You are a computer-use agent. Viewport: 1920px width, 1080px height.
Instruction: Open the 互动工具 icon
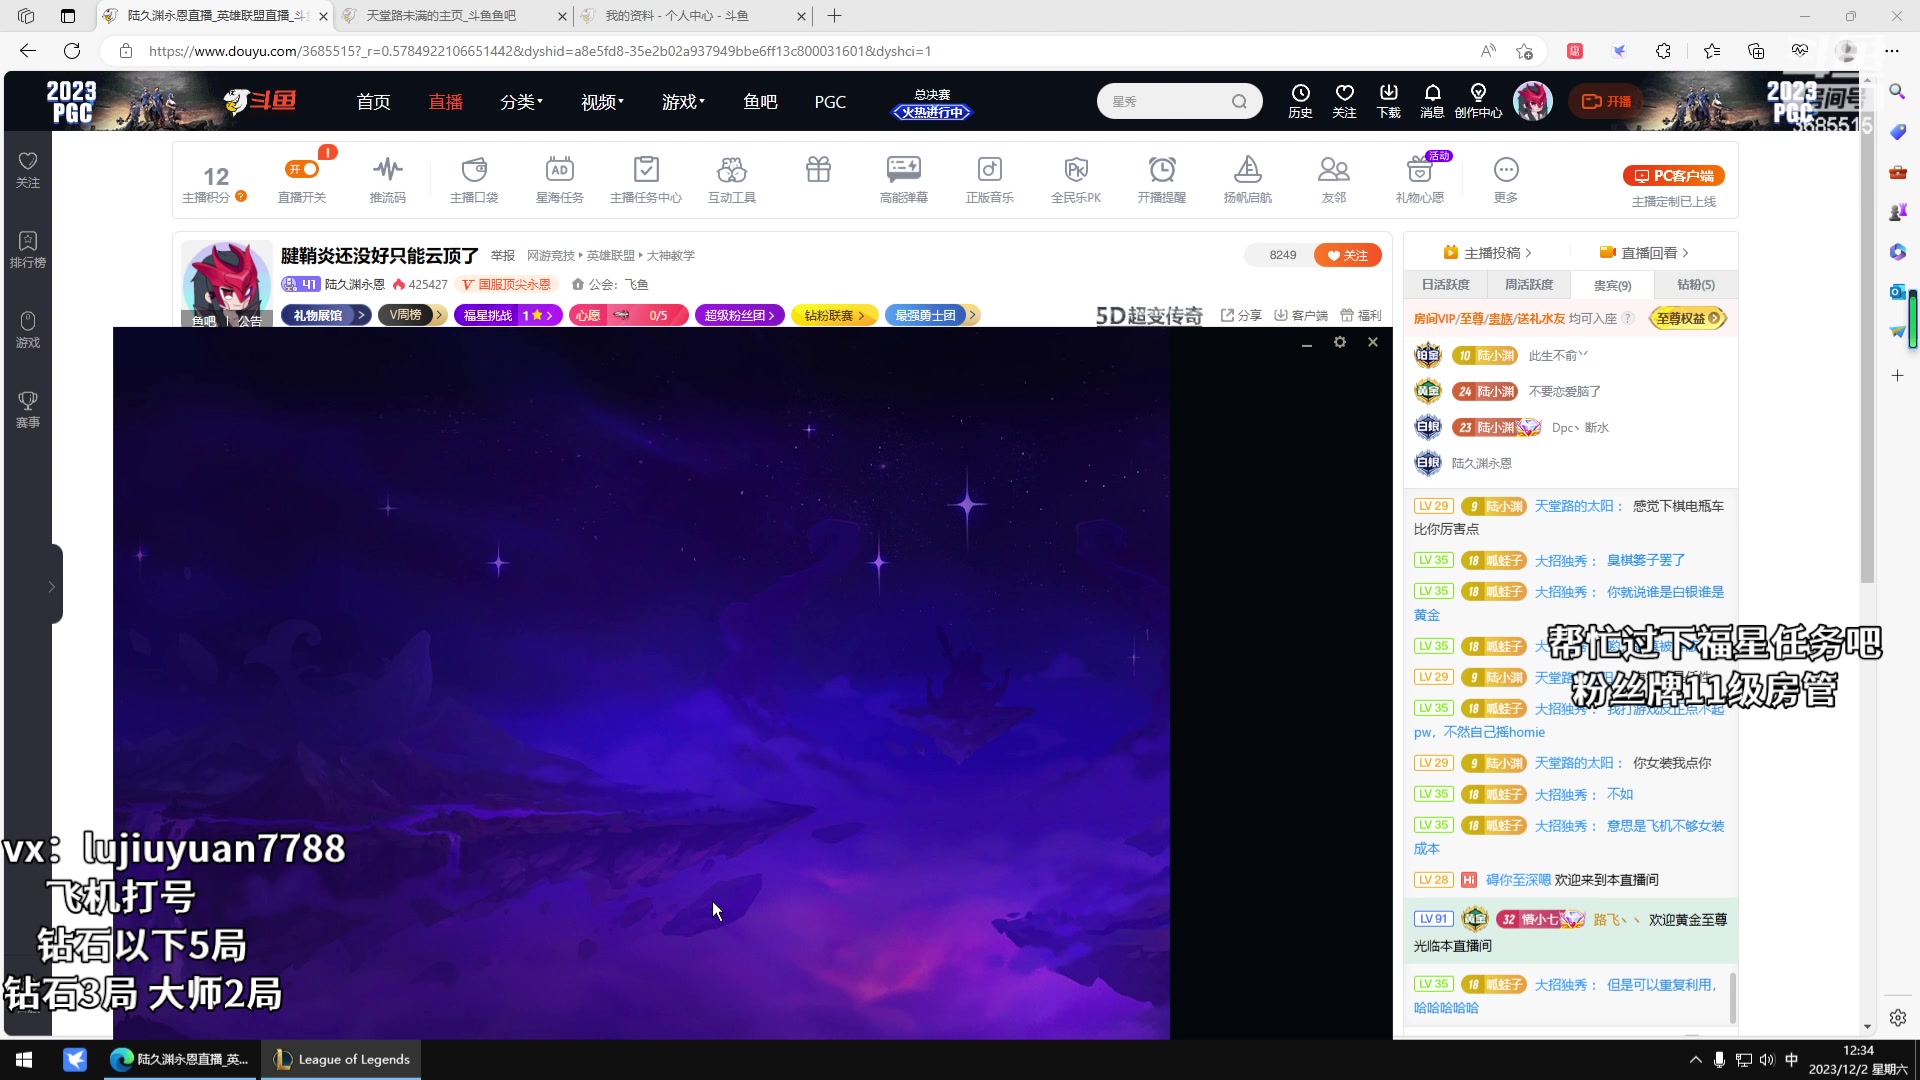[x=732, y=179]
